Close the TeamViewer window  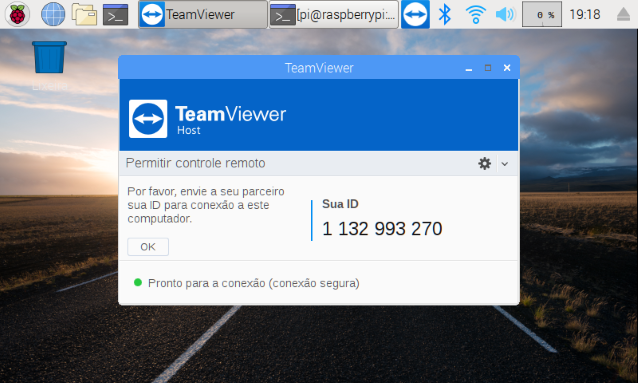click(507, 68)
